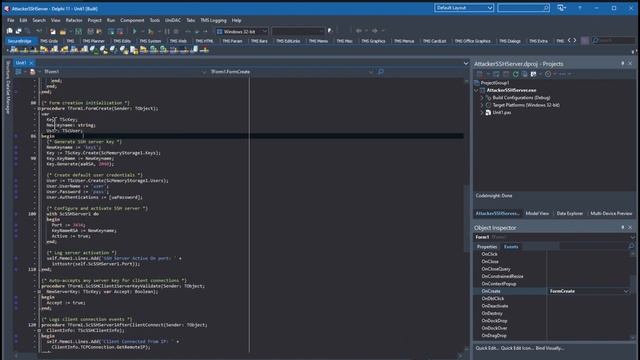Open the TForm1 class combo box
Viewport: 640px width, 360px height.
tap(204, 72)
